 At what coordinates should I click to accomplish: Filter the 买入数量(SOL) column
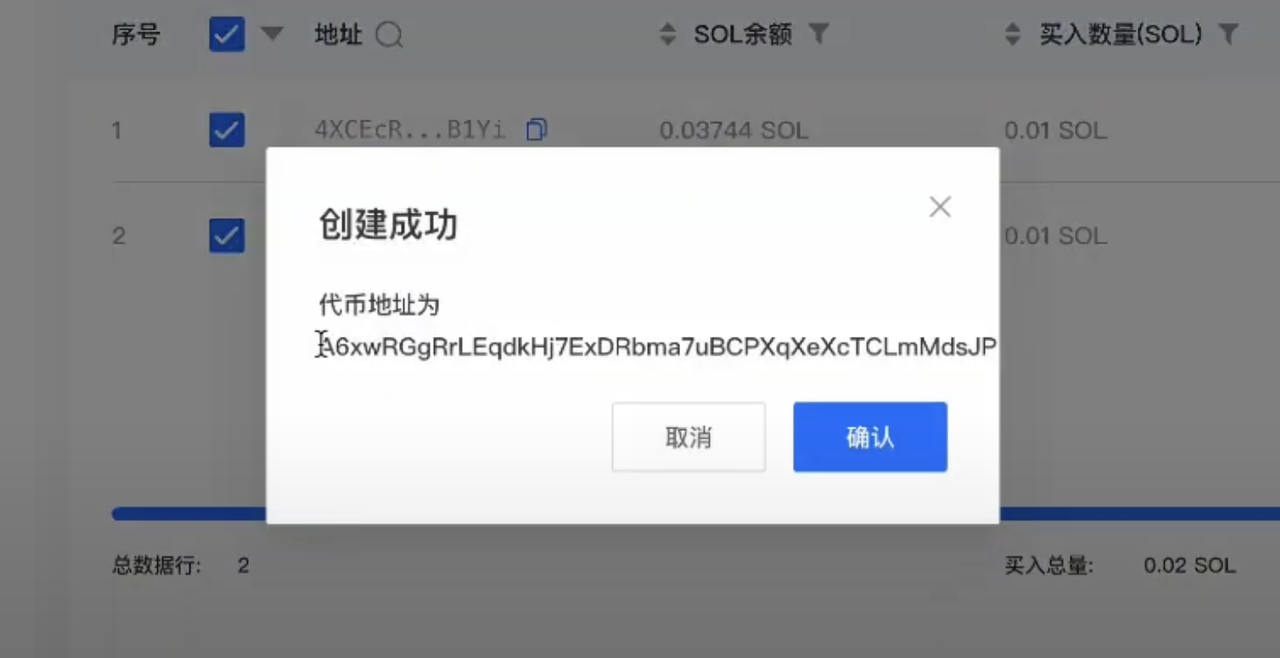coord(1229,34)
